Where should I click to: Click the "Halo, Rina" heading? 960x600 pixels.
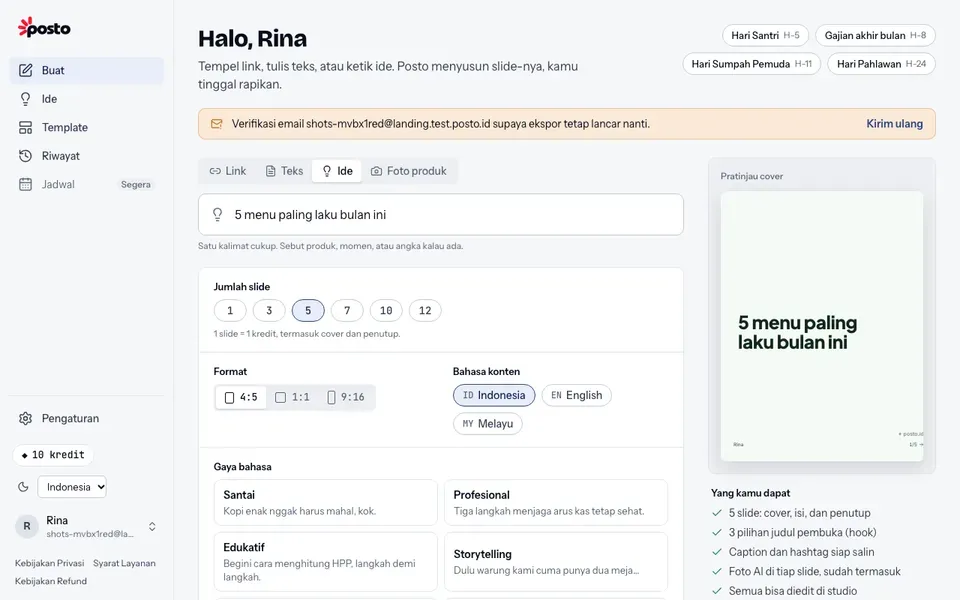[252, 39]
